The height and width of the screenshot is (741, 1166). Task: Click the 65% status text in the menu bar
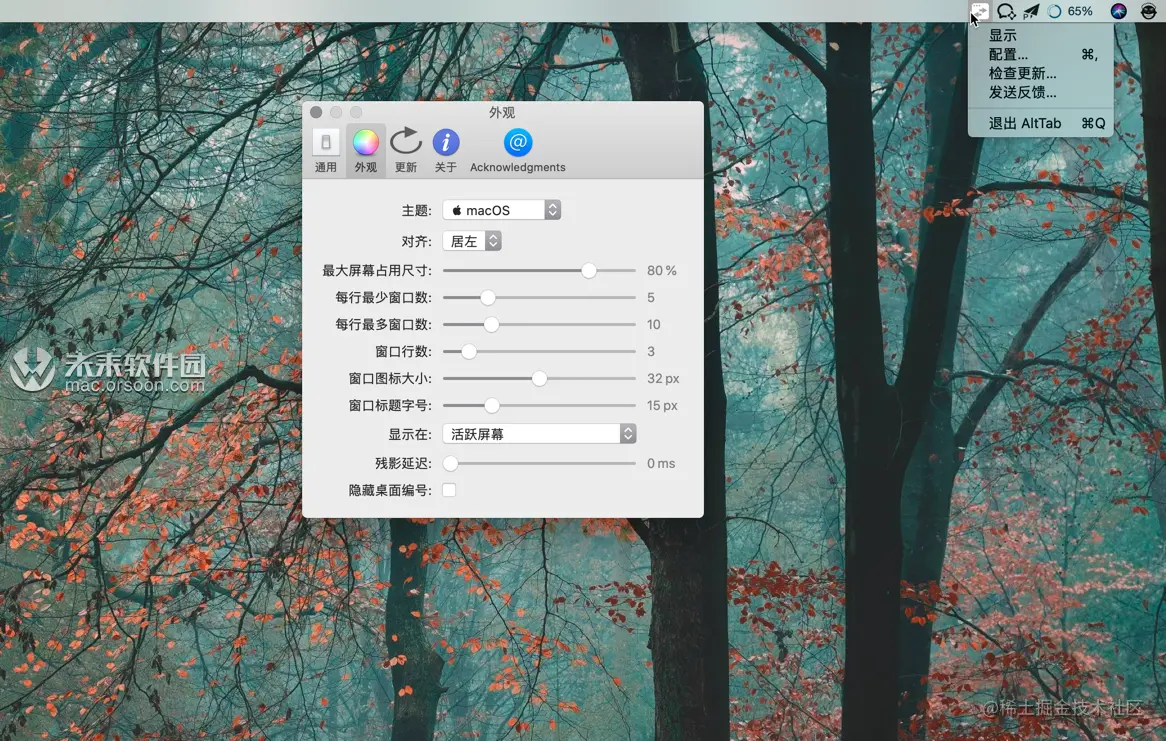pyautogui.click(x=1080, y=11)
